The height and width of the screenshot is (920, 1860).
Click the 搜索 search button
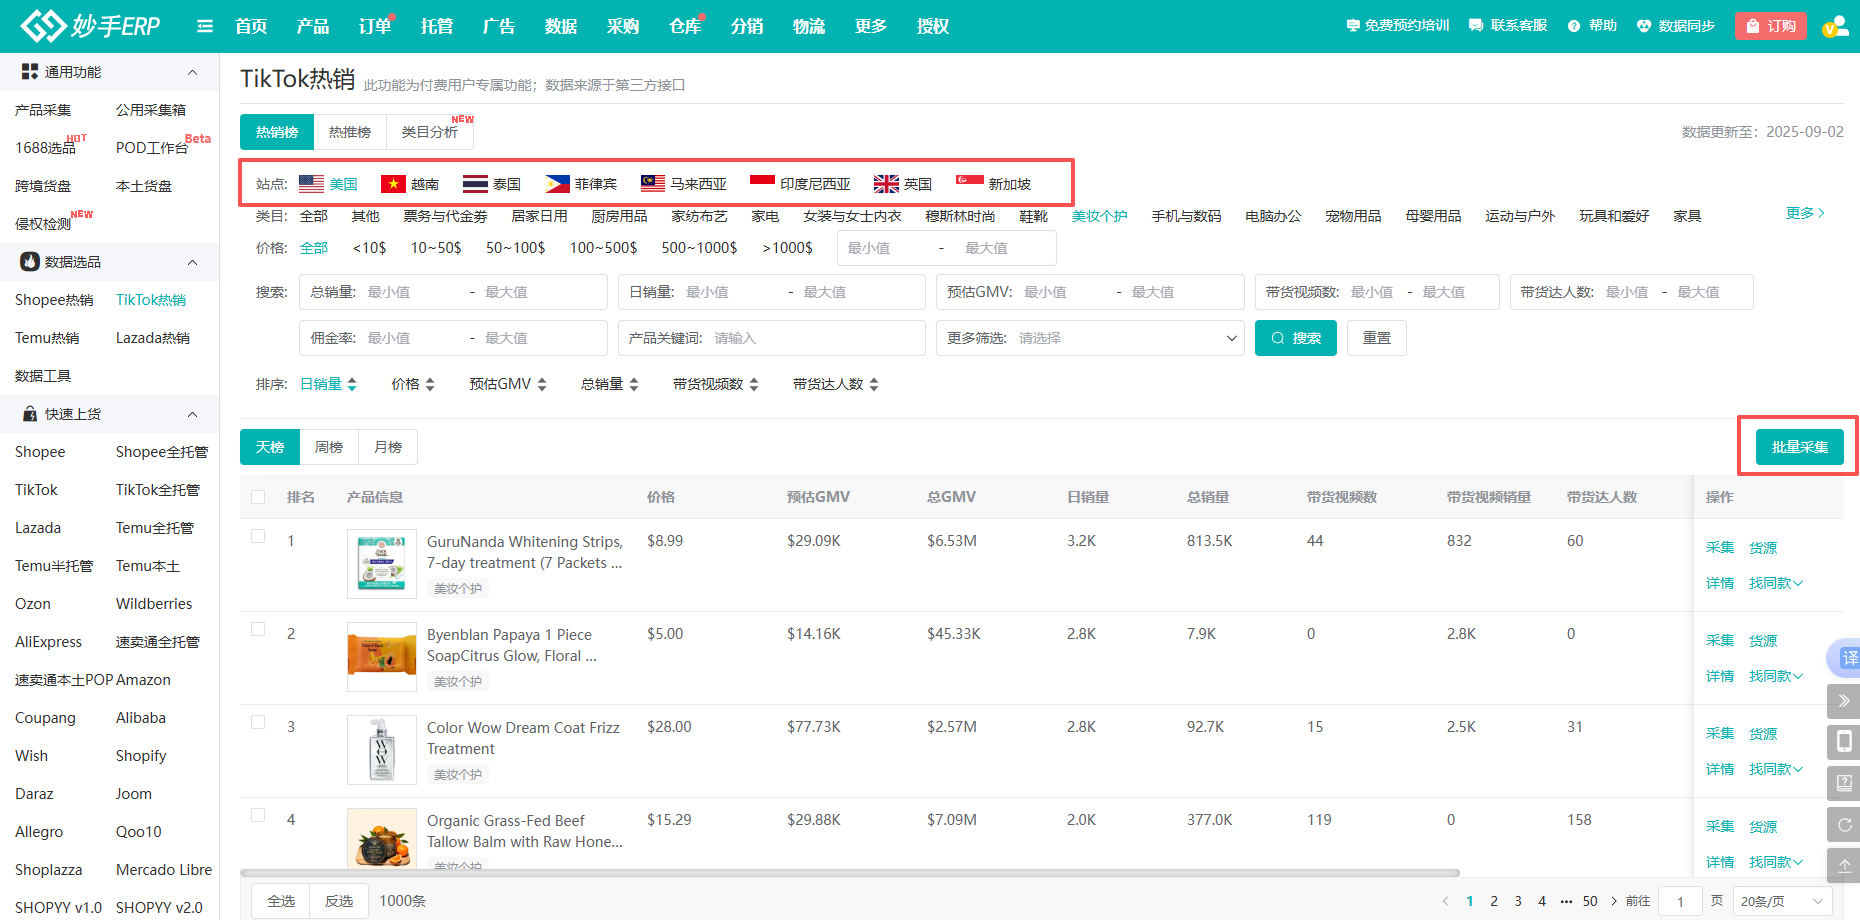(x=1295, y=338)
